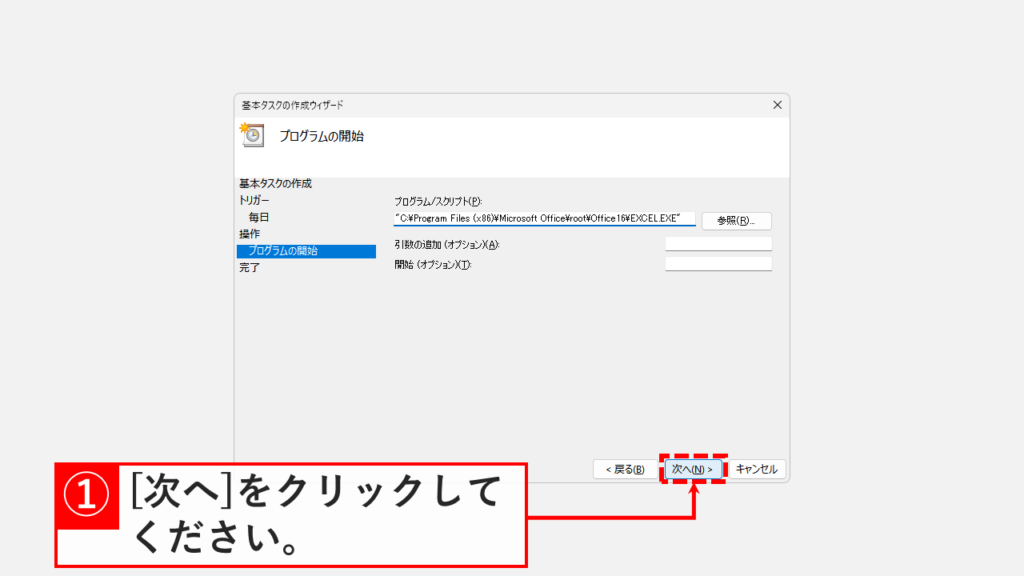Select the 操作 step in sidebar

249,234
